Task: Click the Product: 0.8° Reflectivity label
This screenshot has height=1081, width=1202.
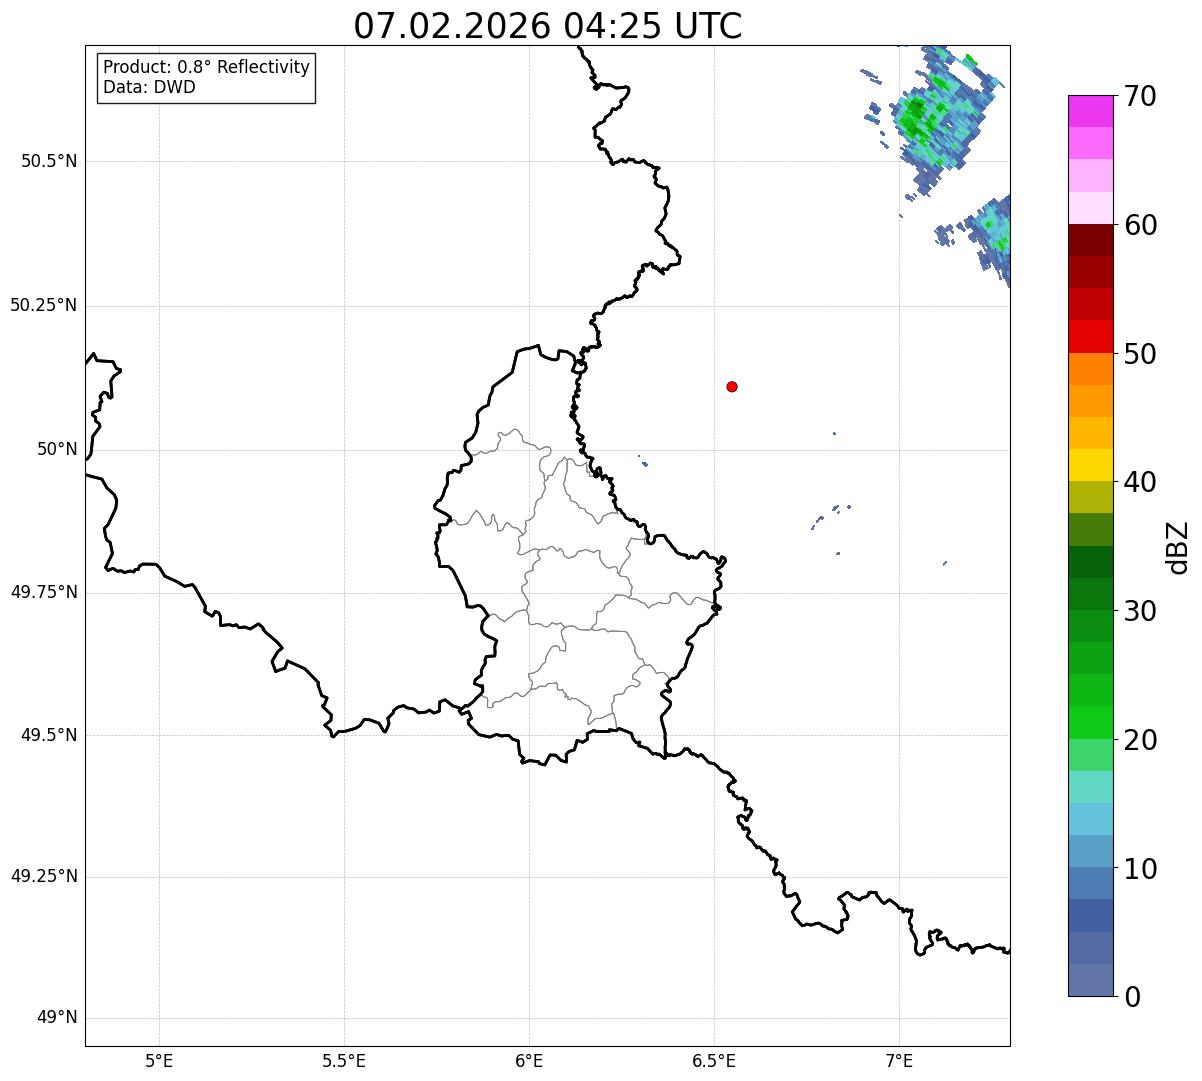Action: point(207,67)
